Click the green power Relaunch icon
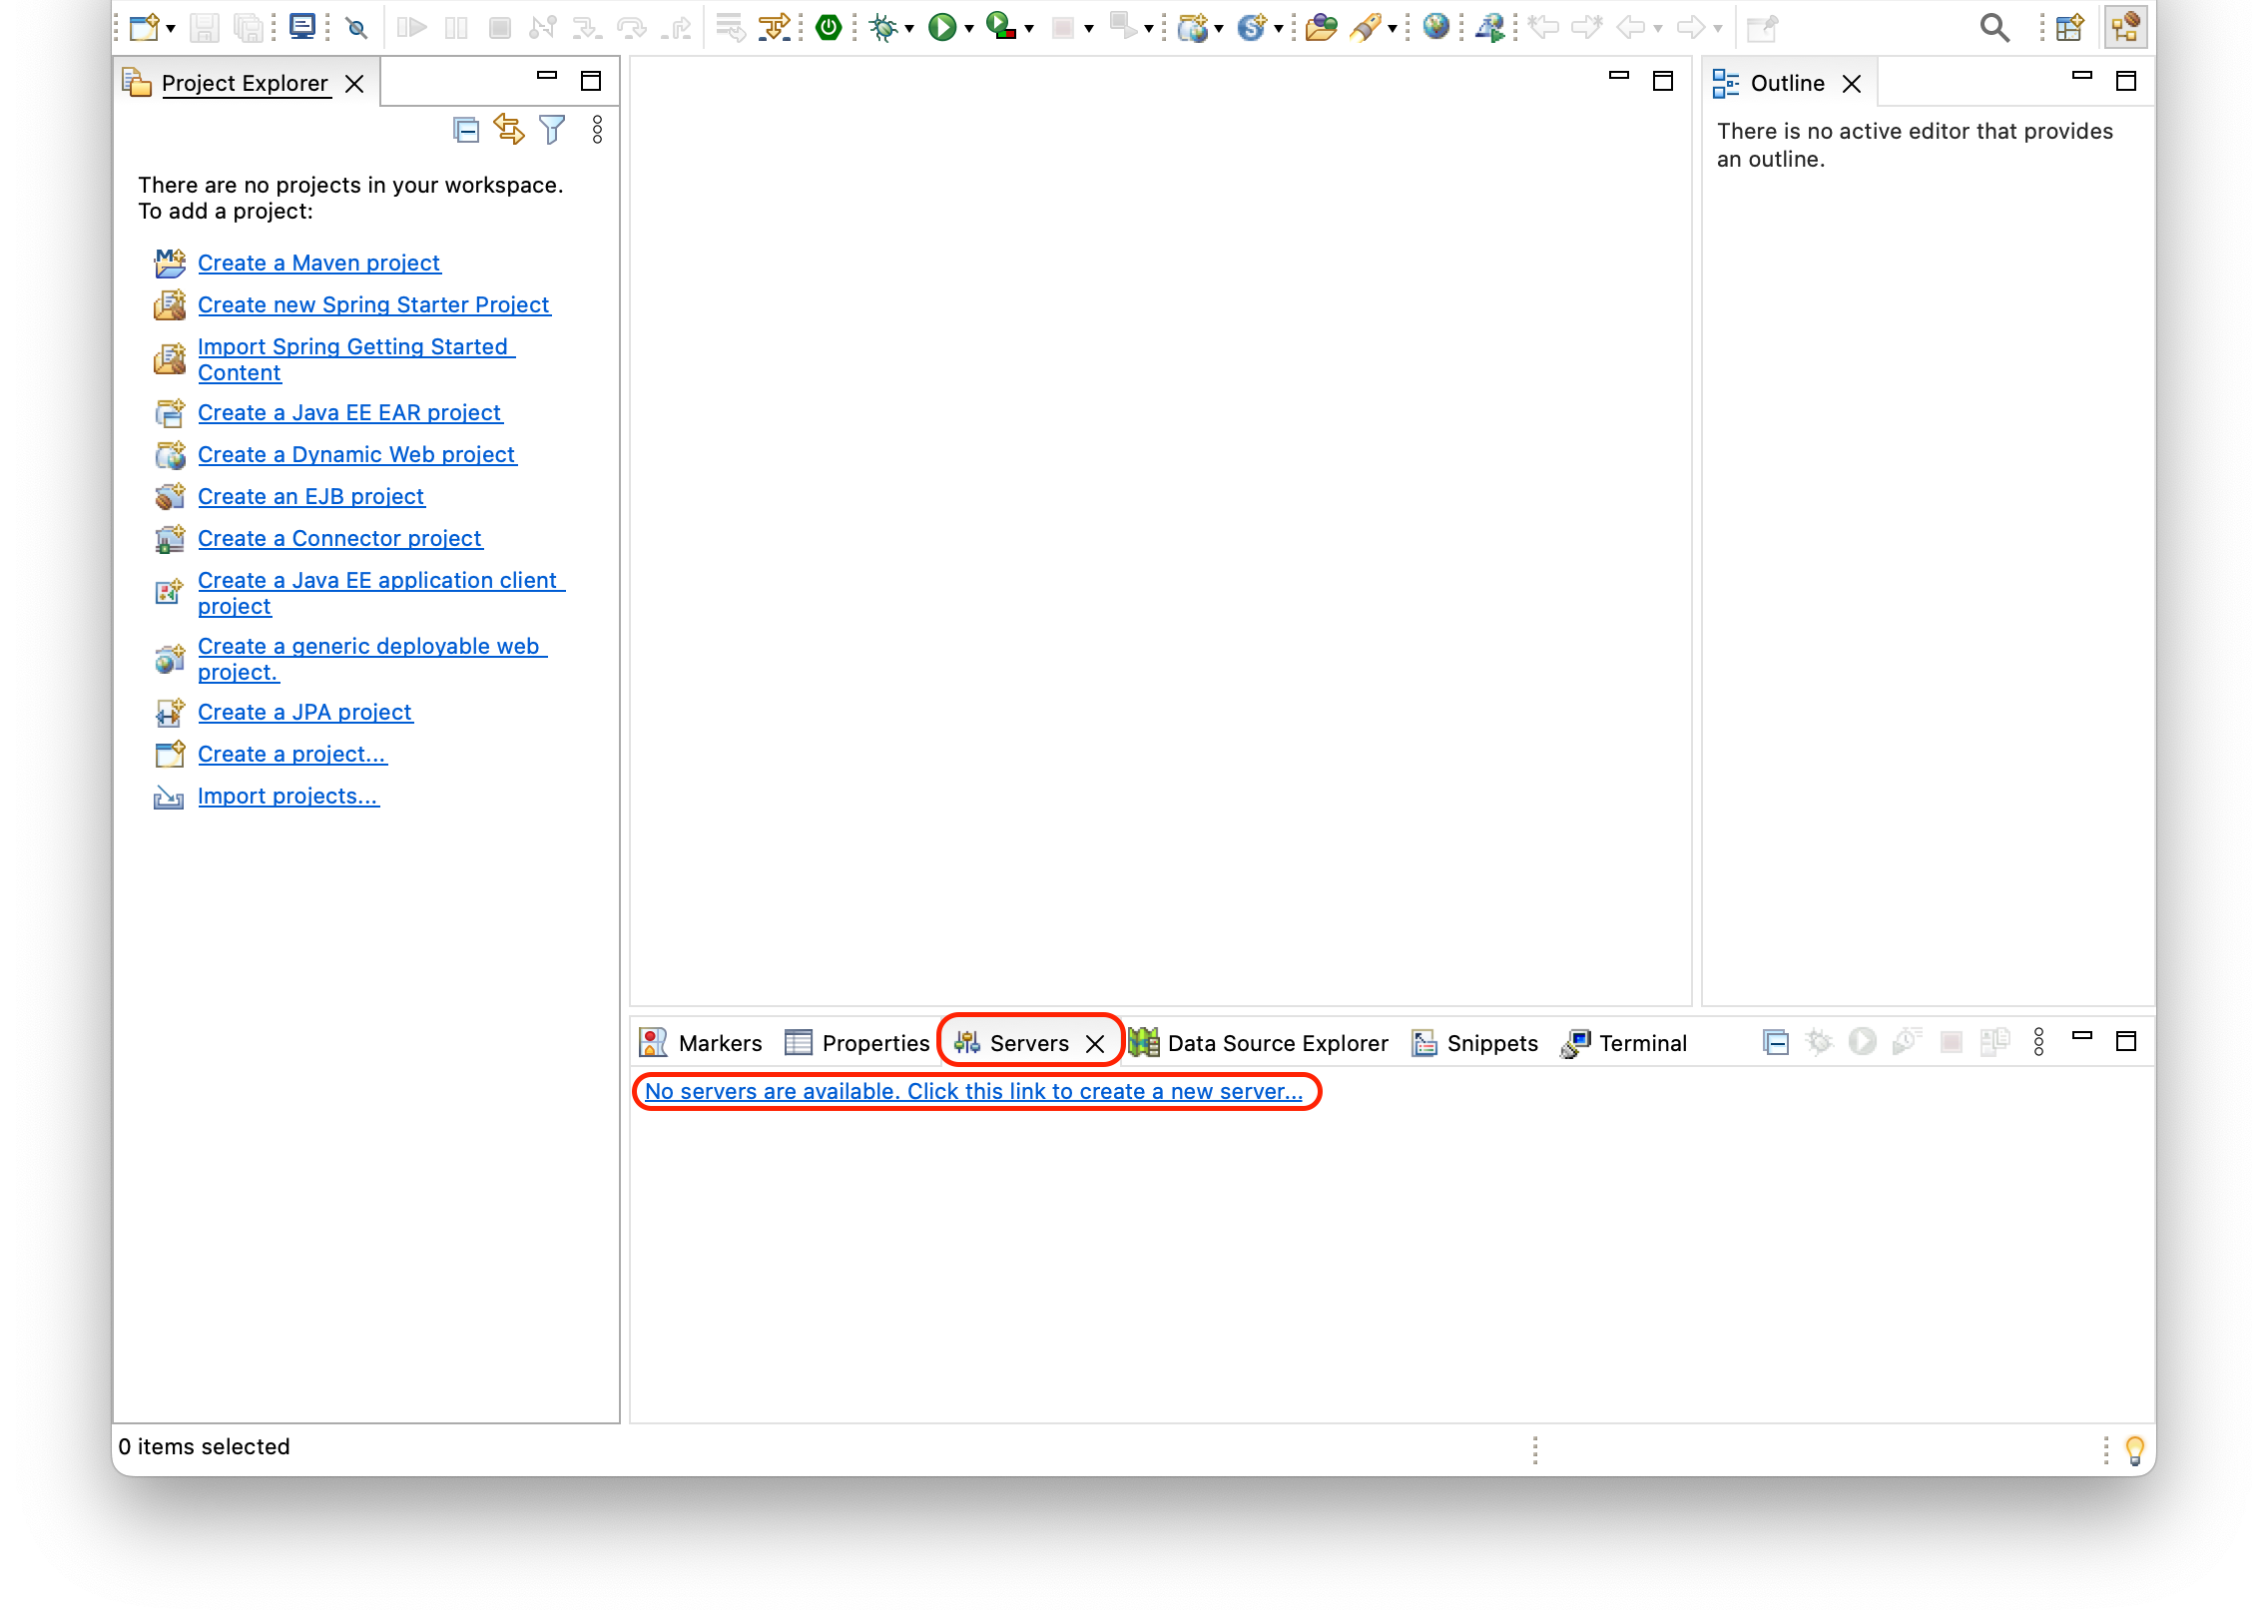This screenshot has height=1624, width=2268. point(828,27)
